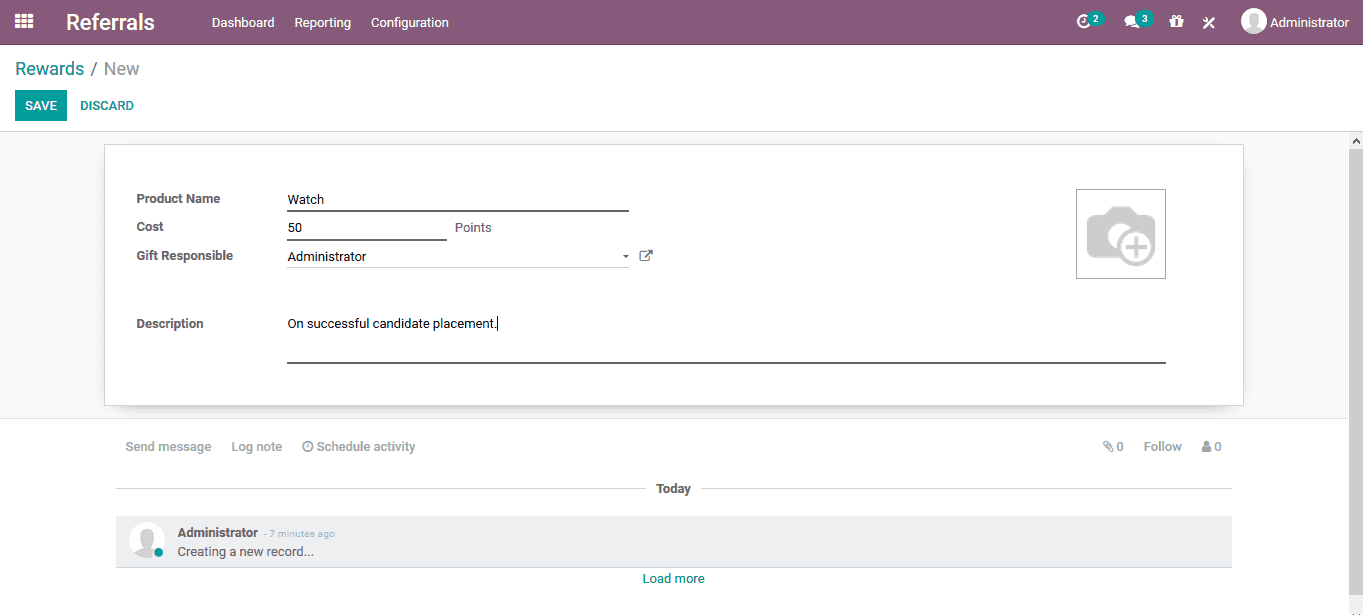Load more chatter messages
Screen dimensions: 1363x615
(x=673, y=579)
